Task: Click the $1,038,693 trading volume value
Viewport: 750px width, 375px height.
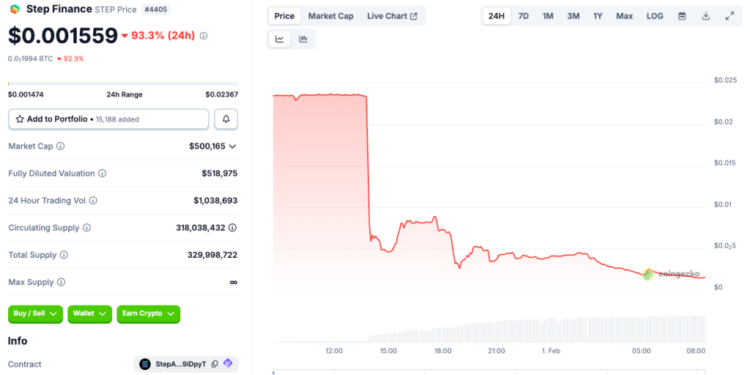Action: click(215, 200)
